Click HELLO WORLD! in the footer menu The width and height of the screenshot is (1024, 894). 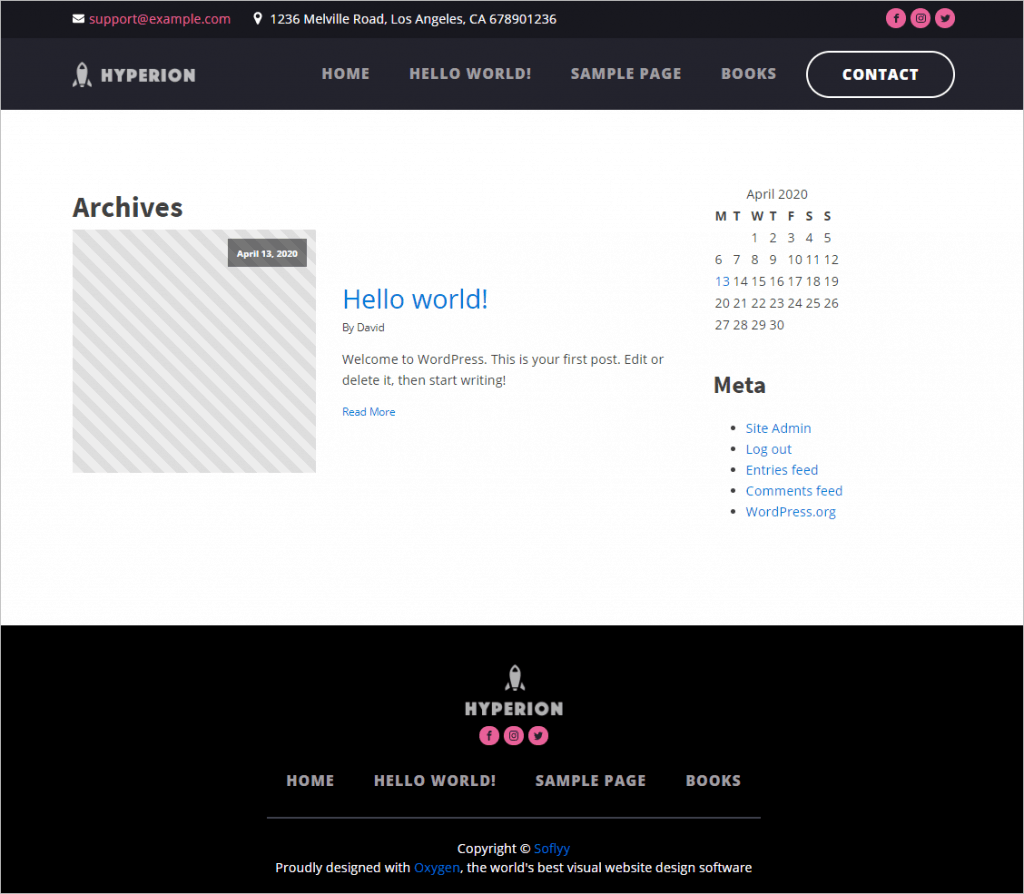(434, 781)
